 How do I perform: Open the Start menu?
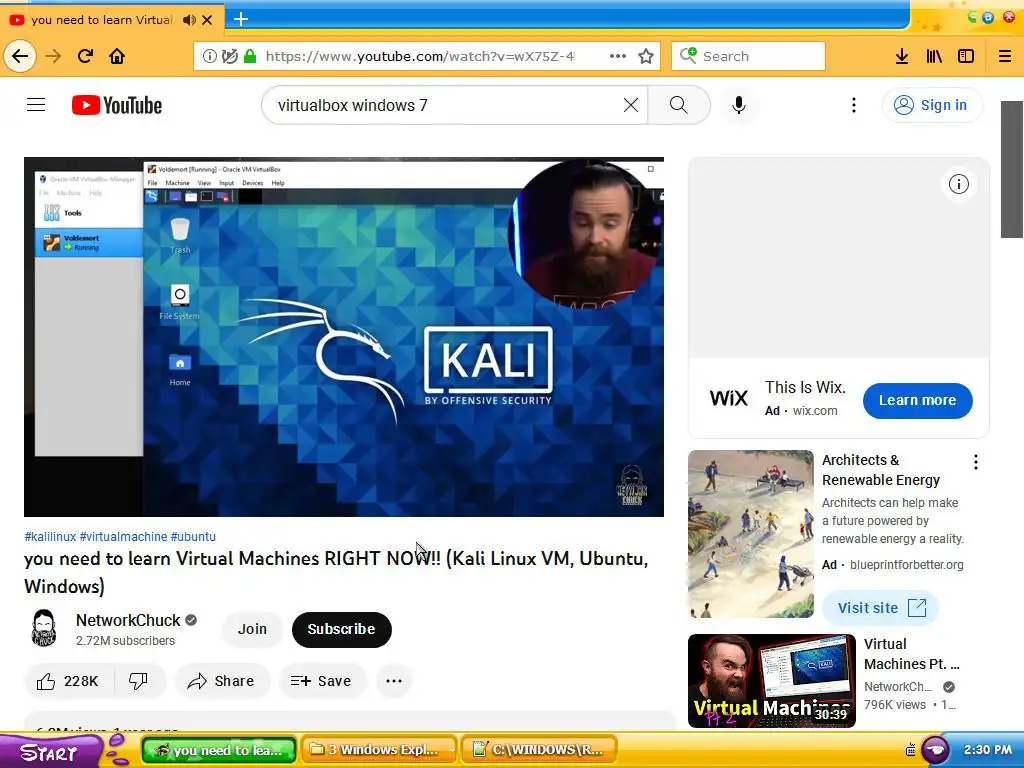pos(50,751)
